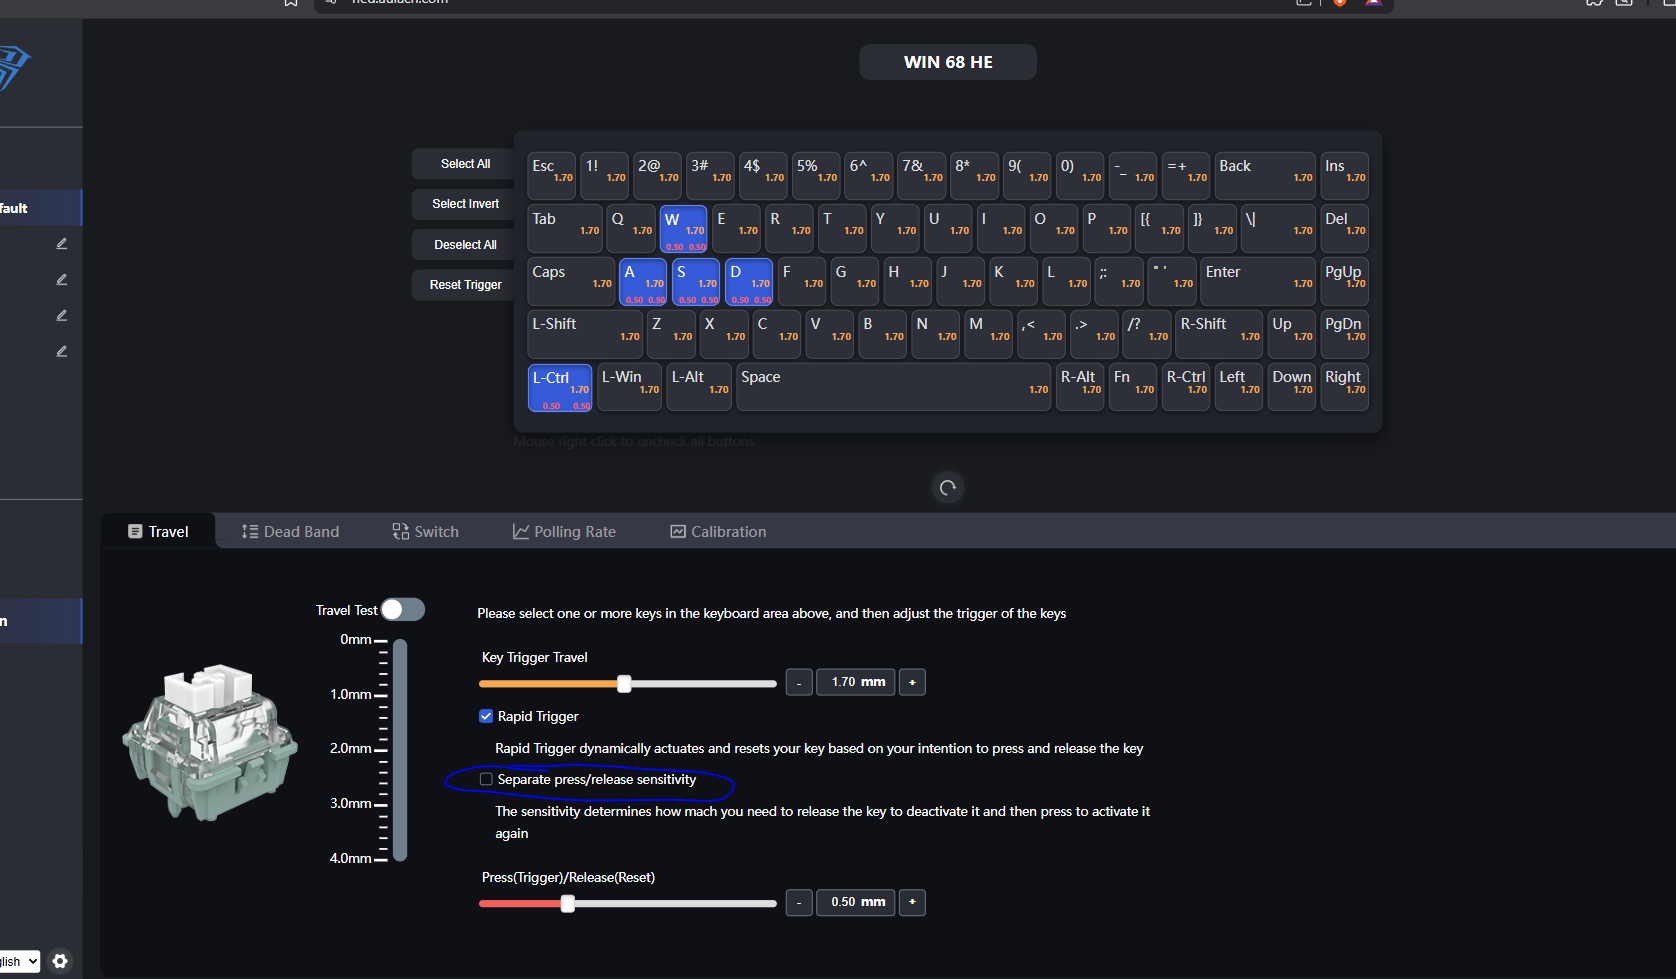
Task: Select the P key
Action: (x=1107, y=229)
